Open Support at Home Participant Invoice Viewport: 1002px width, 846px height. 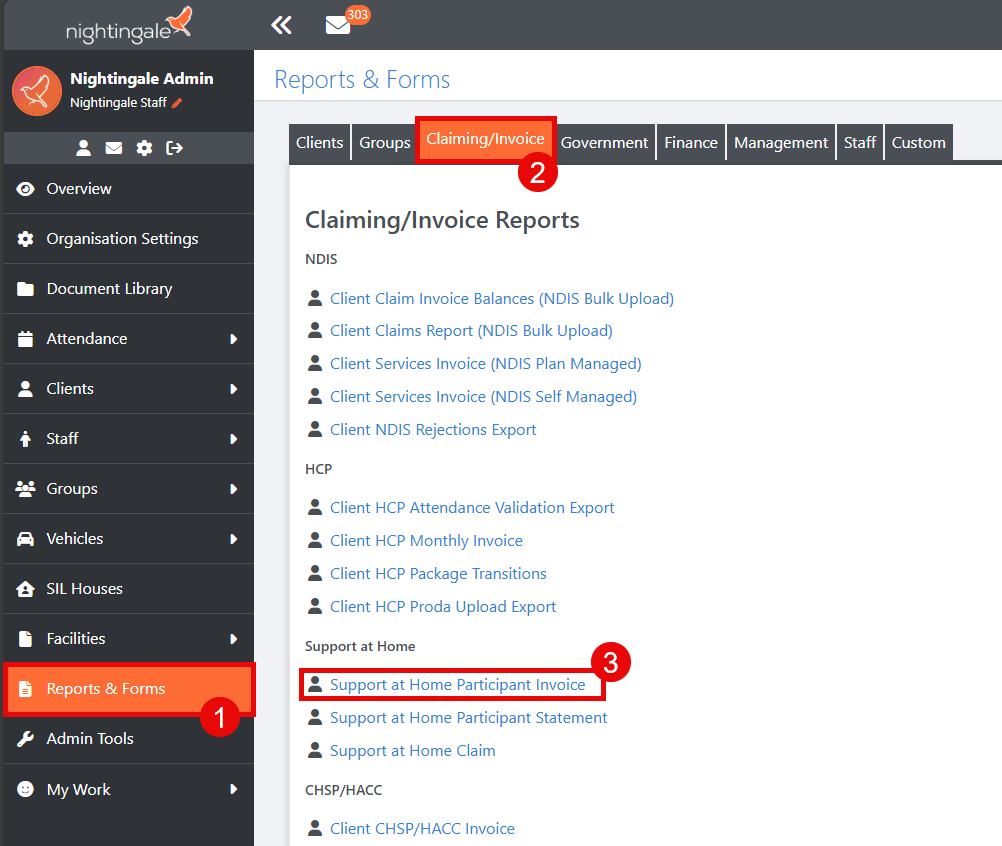point(458,684)
